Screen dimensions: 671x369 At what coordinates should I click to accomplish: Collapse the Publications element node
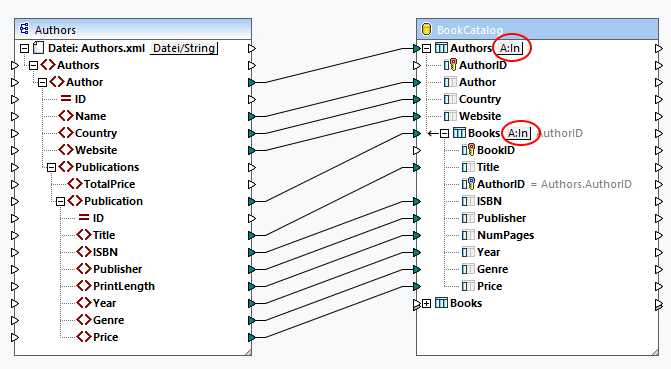coord(51,167)
